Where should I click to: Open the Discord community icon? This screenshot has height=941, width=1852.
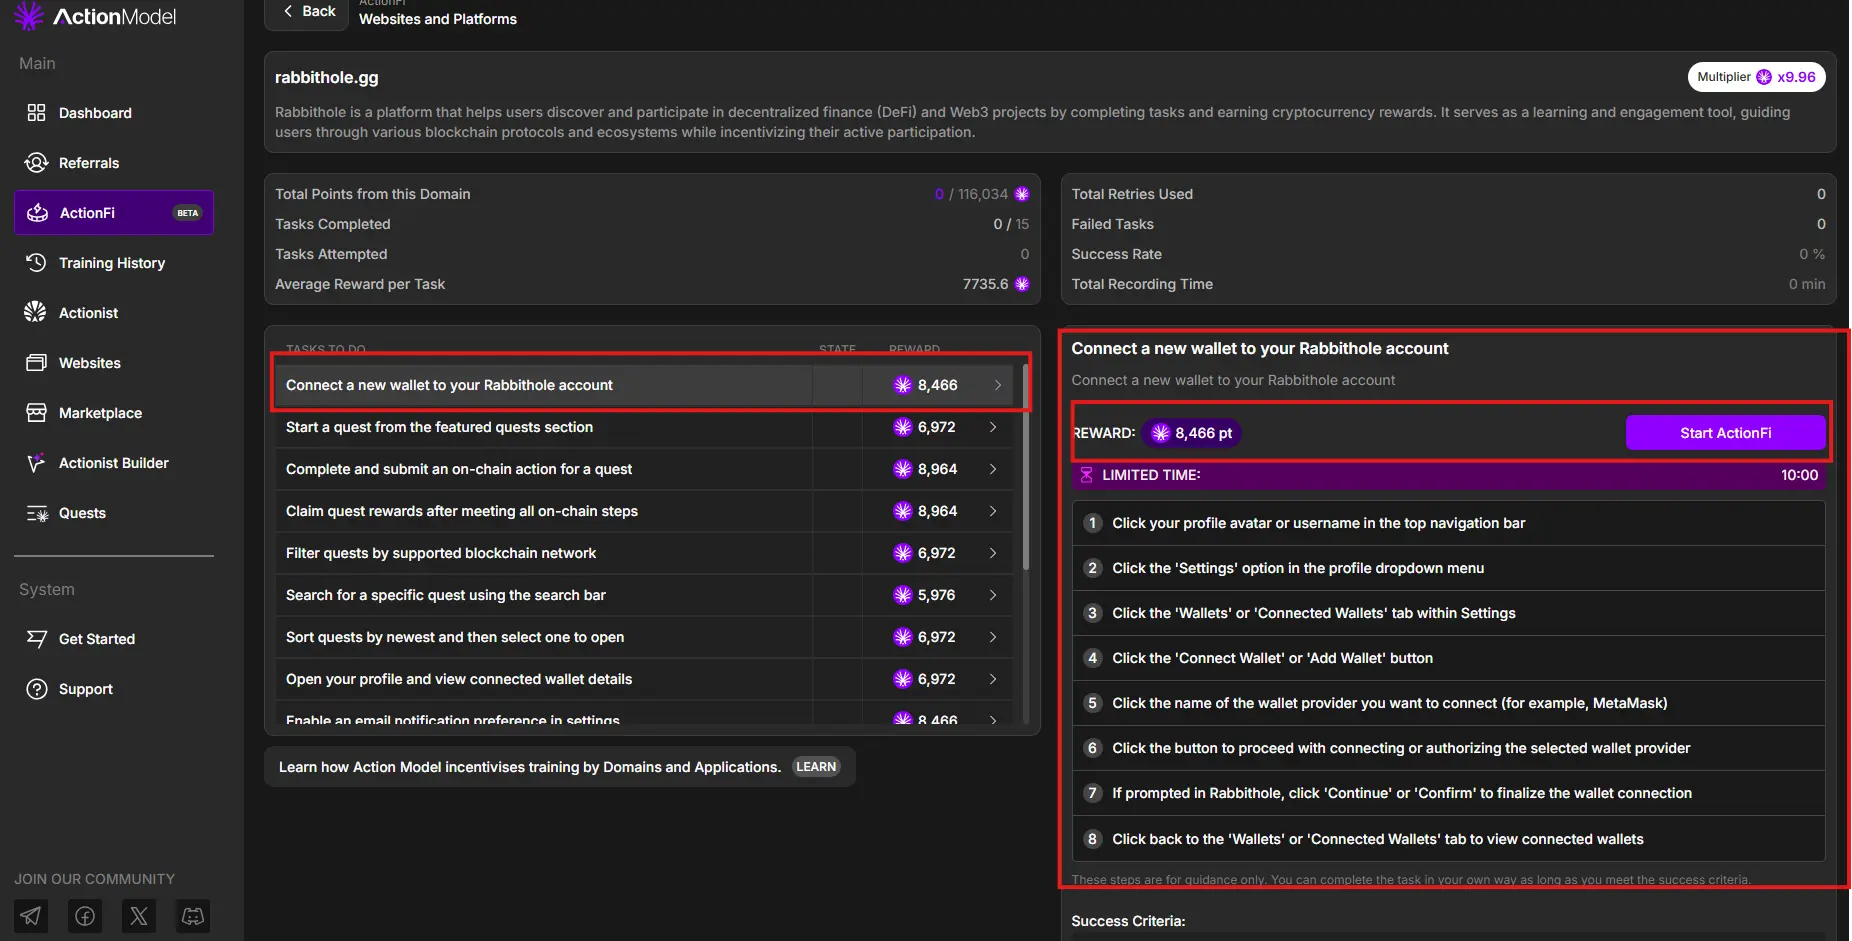pos(193,916)
